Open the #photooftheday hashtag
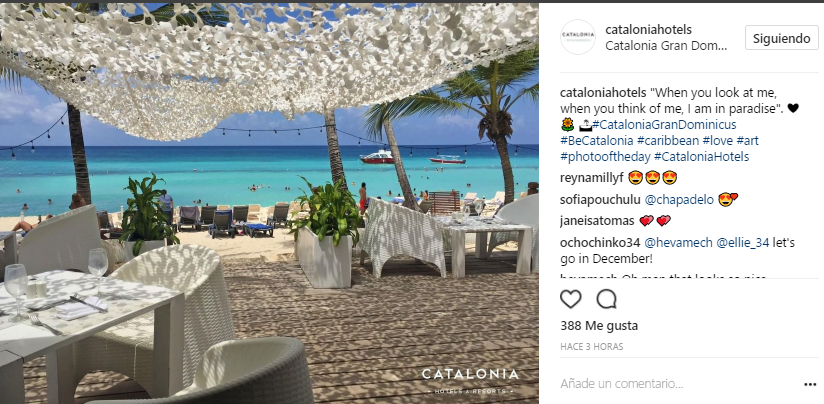 [605, 157]
